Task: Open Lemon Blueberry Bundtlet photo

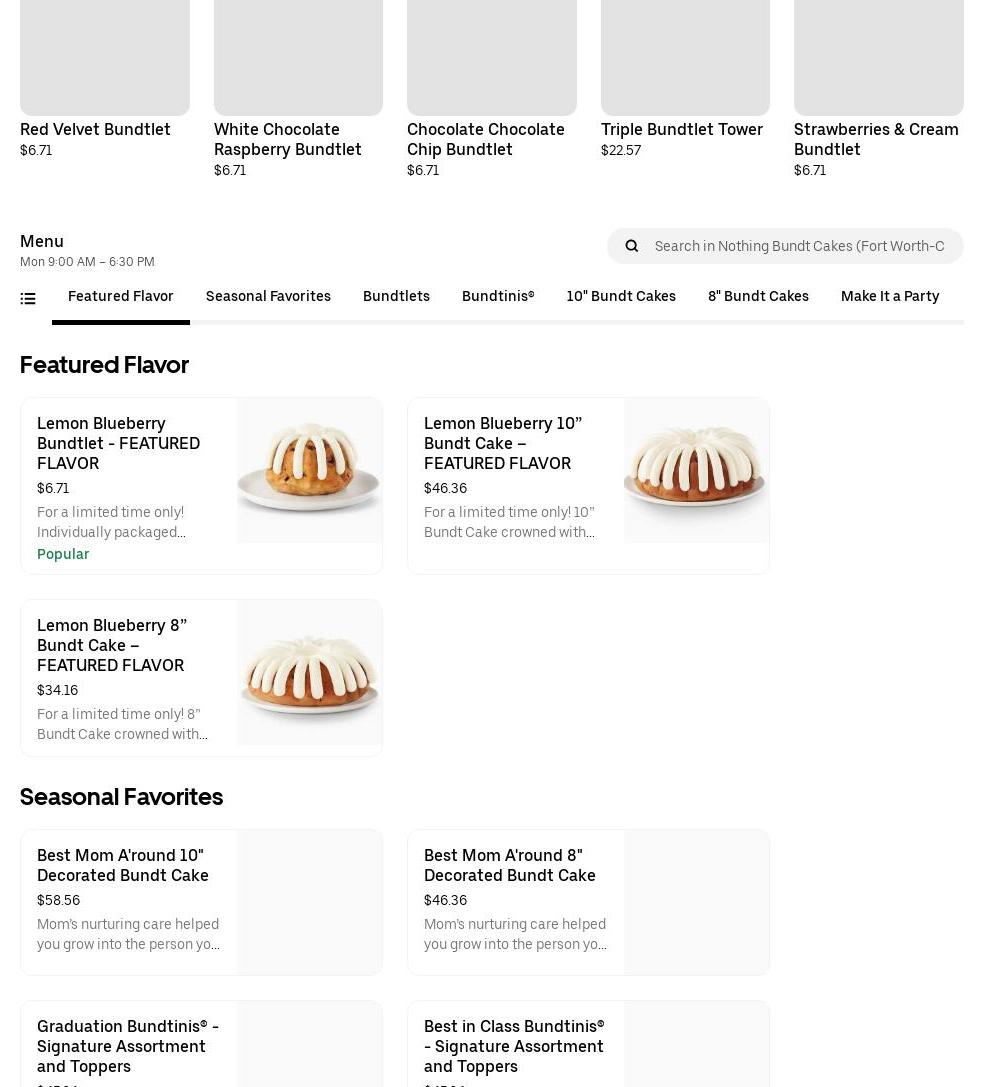Action: (309, 470)
